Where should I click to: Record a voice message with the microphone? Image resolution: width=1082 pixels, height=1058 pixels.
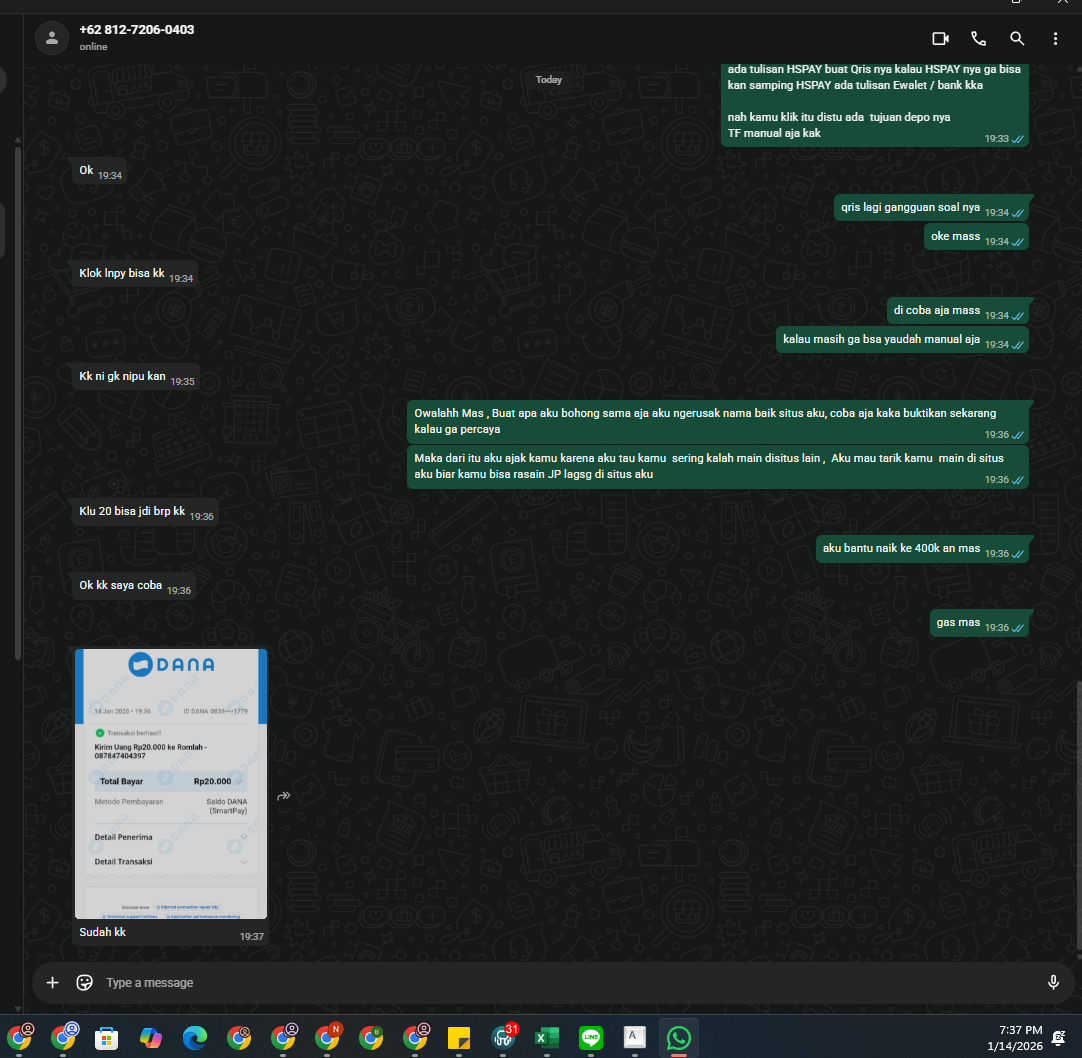coord(1053,982)
